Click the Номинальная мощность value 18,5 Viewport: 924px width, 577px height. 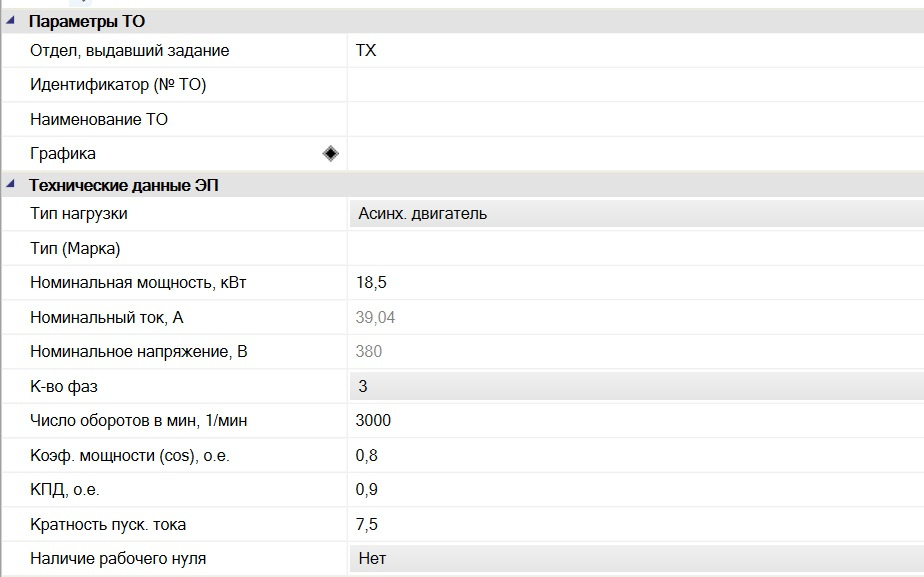pyautogui.click(x=371, y=282)
